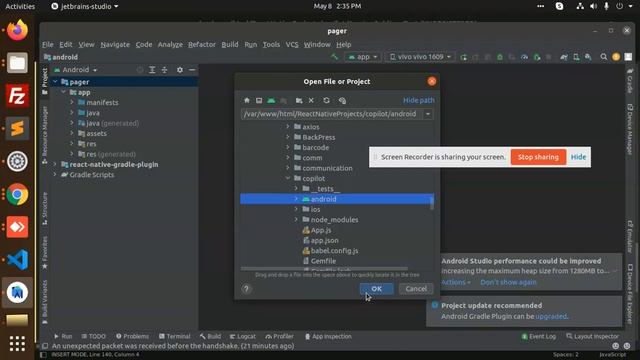
Task: Expand Gradle Scripts node
Action: pyautogui.click(x=55, y=175)
